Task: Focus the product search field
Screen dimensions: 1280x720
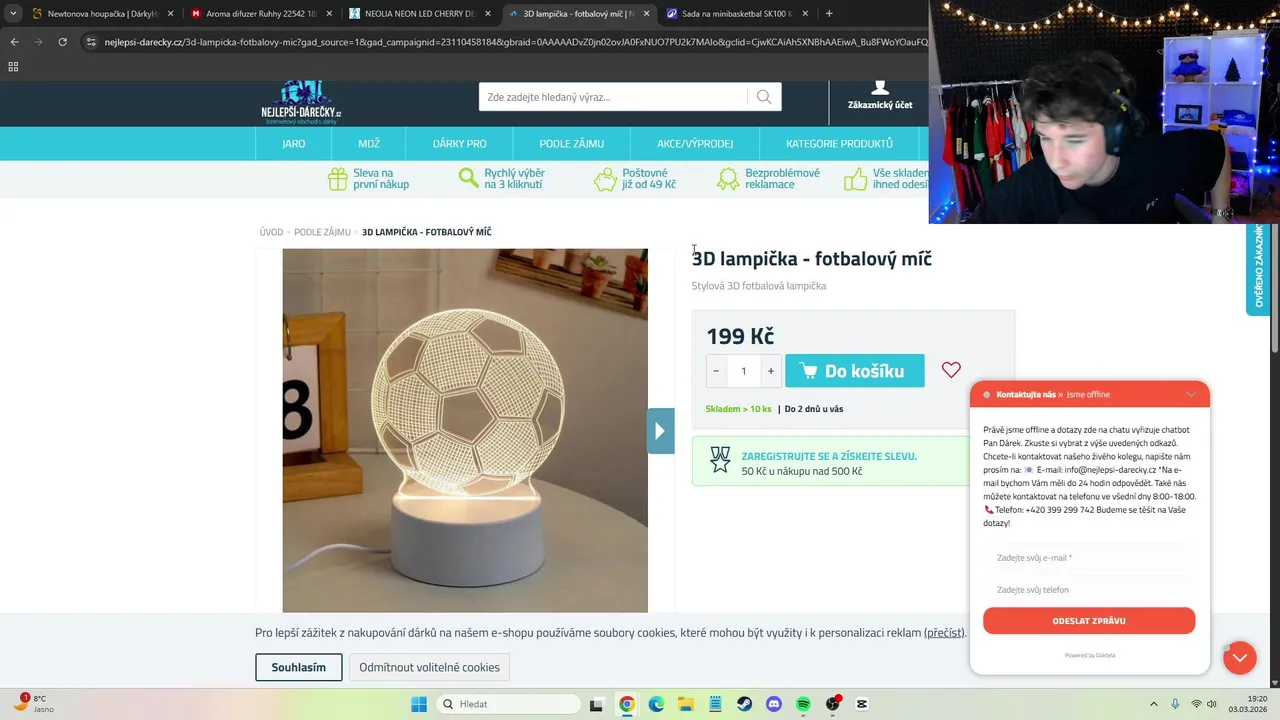Action: (613, 97)
